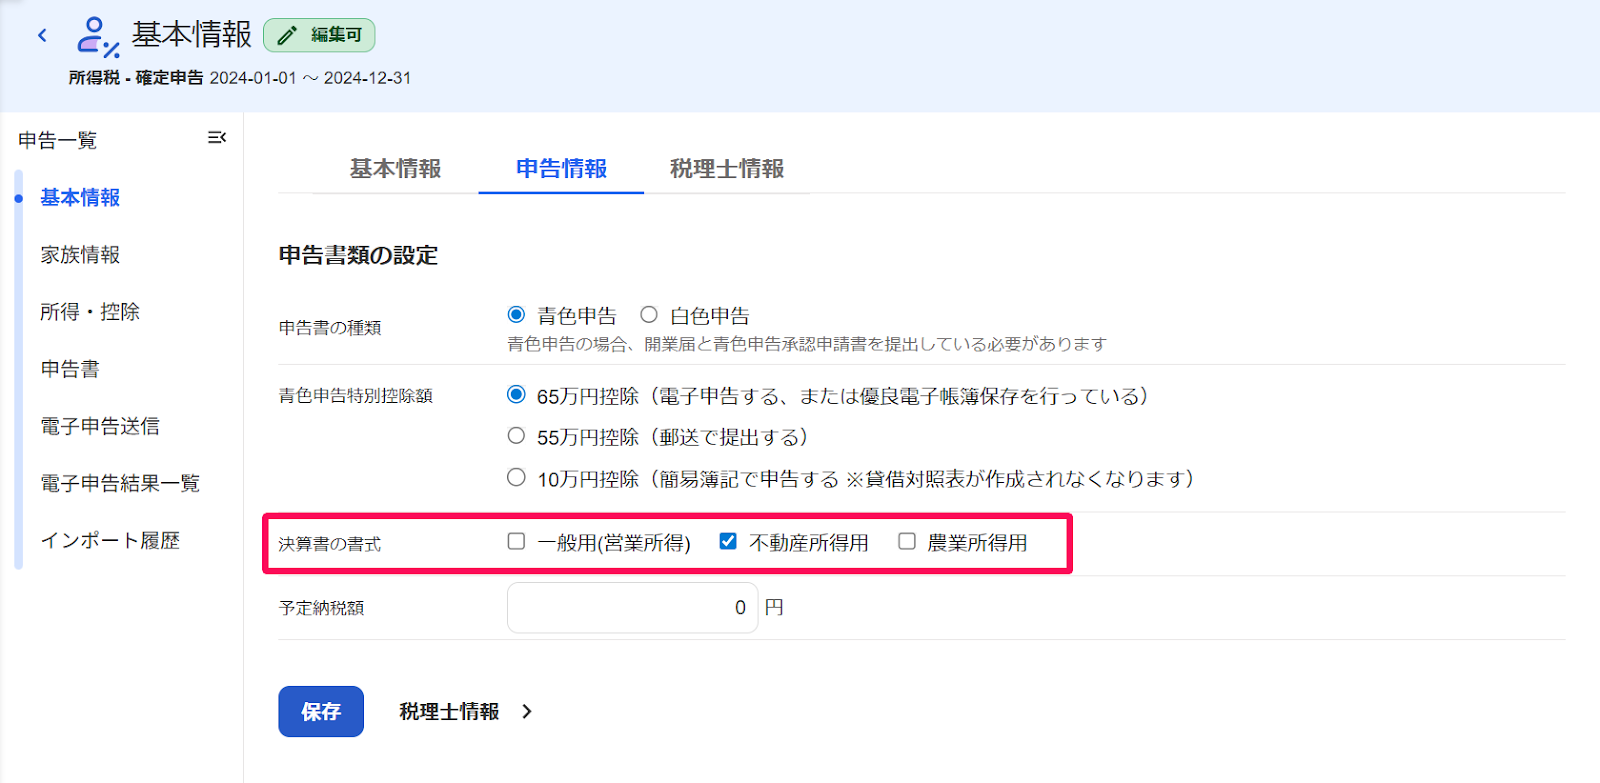
Task: Select the 白色申告 radio button
Action: pos(649,315)
